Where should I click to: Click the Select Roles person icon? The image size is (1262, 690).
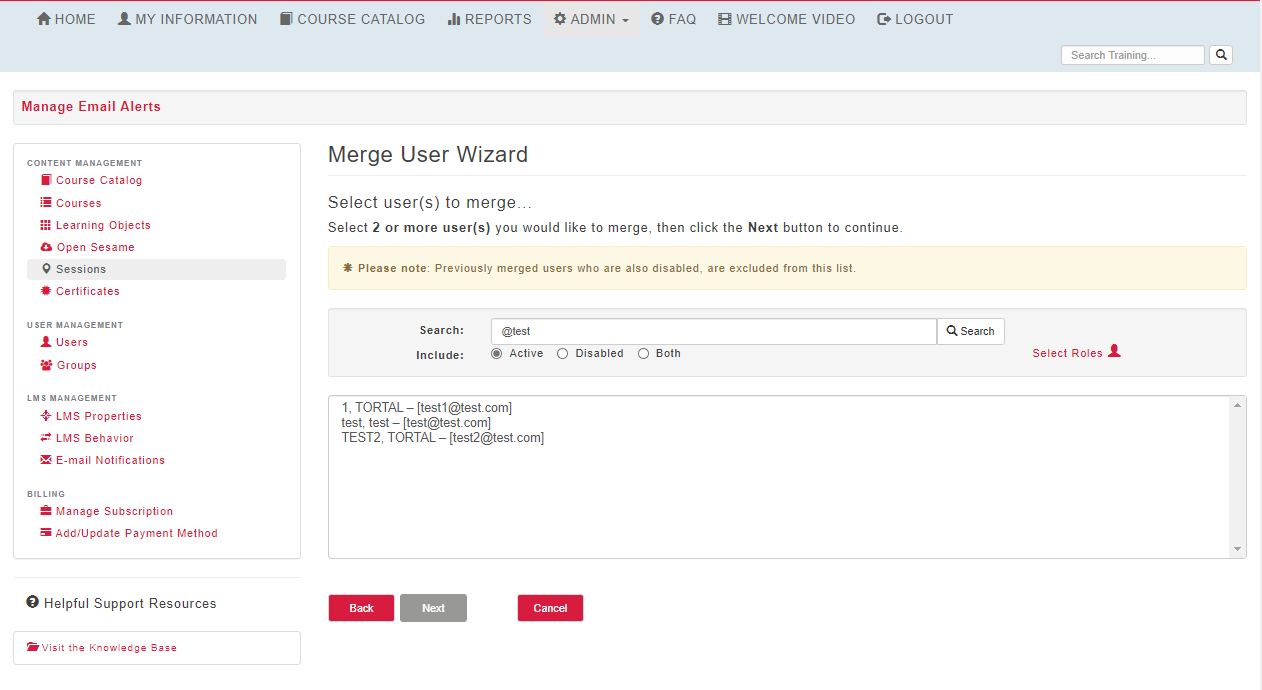(x=1114, y=351)
